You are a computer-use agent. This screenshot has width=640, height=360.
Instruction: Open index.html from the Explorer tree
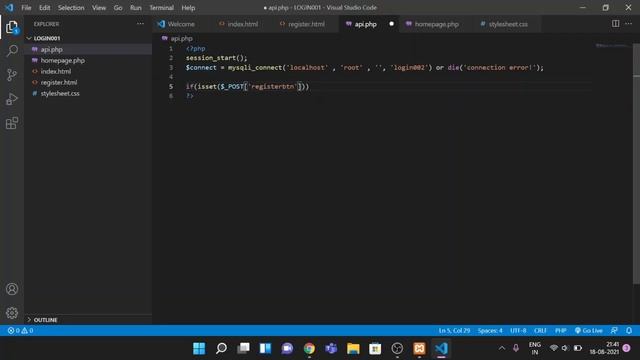[x=89, y=71]
